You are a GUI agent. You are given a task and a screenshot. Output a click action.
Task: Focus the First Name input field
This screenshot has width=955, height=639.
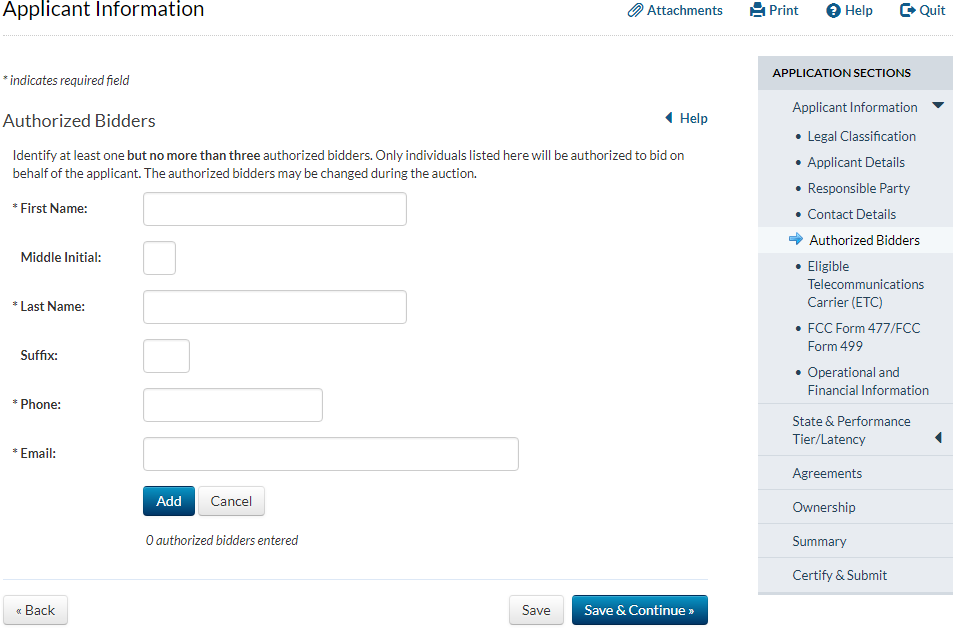[x=275, y=209]
